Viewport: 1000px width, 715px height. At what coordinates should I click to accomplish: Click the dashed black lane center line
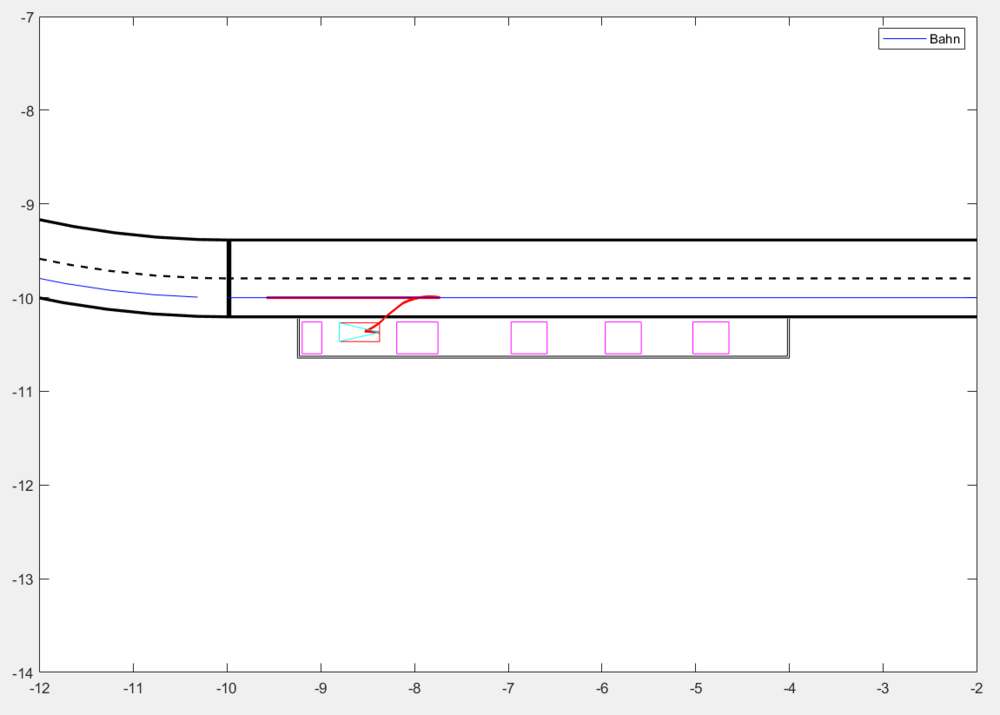[x=600, y=278]
